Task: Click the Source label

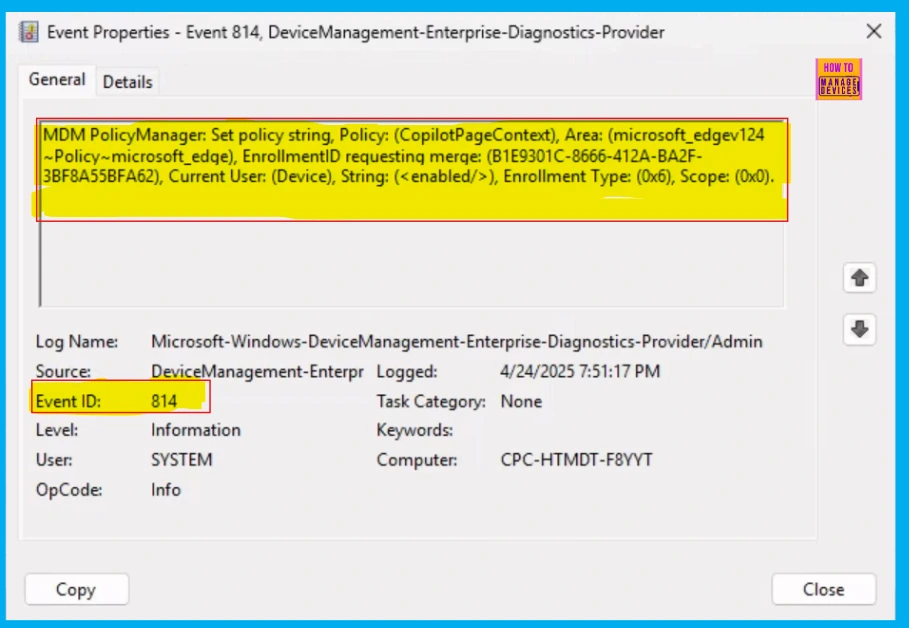Action: tap(63, 371)
